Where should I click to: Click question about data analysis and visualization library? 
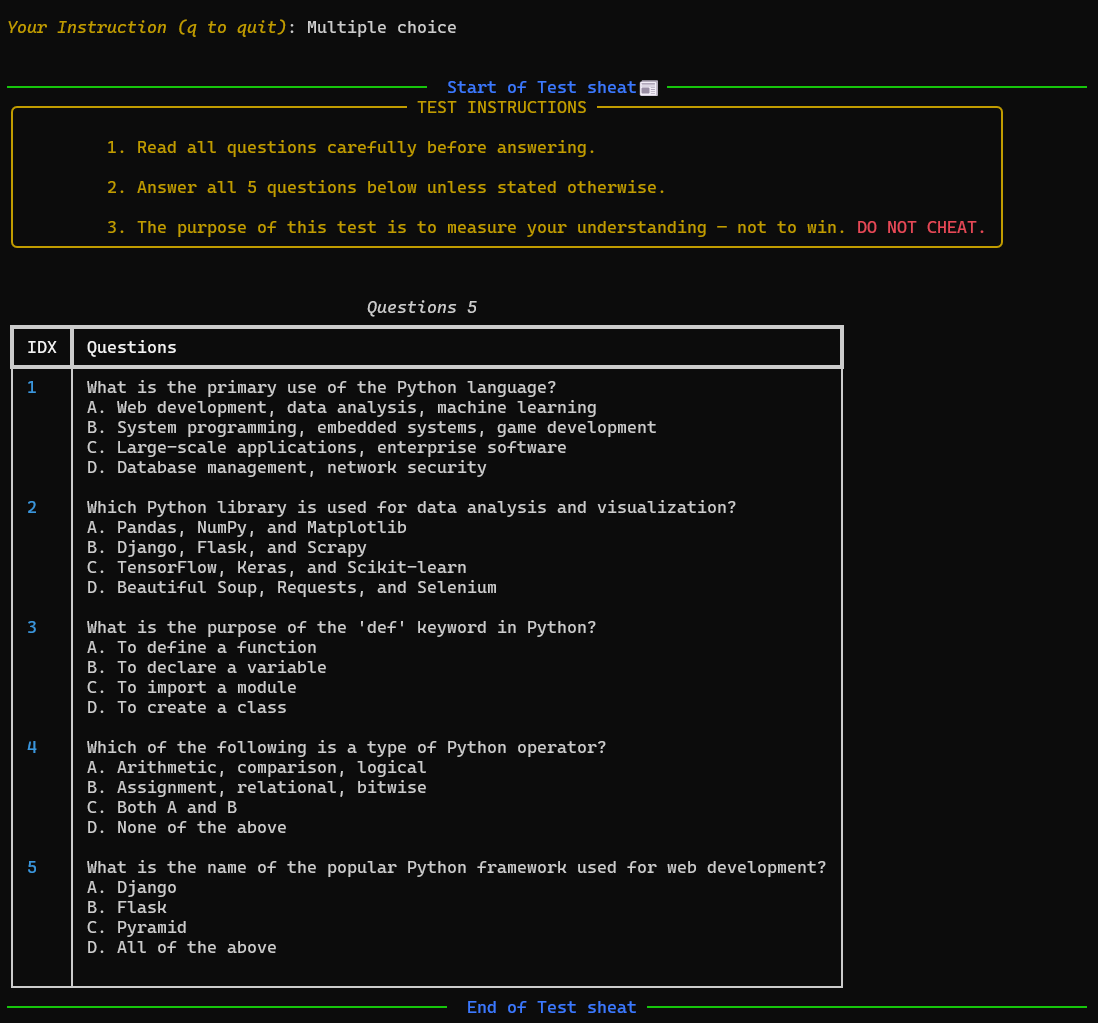pos(412,508)
